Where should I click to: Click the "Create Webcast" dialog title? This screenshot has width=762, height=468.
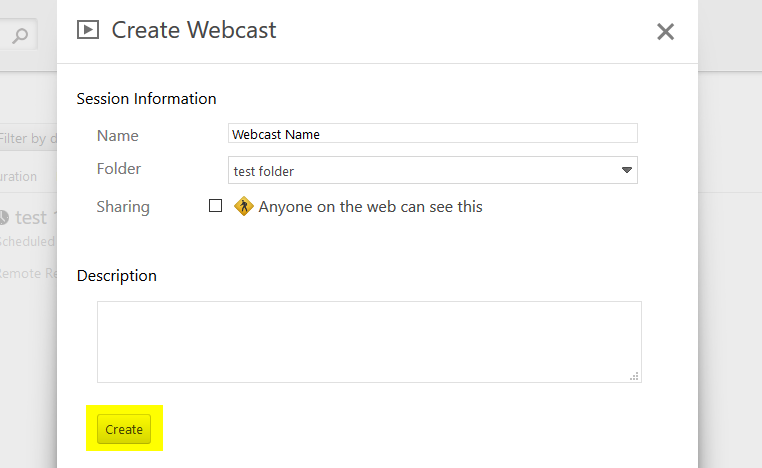[194, 30]
